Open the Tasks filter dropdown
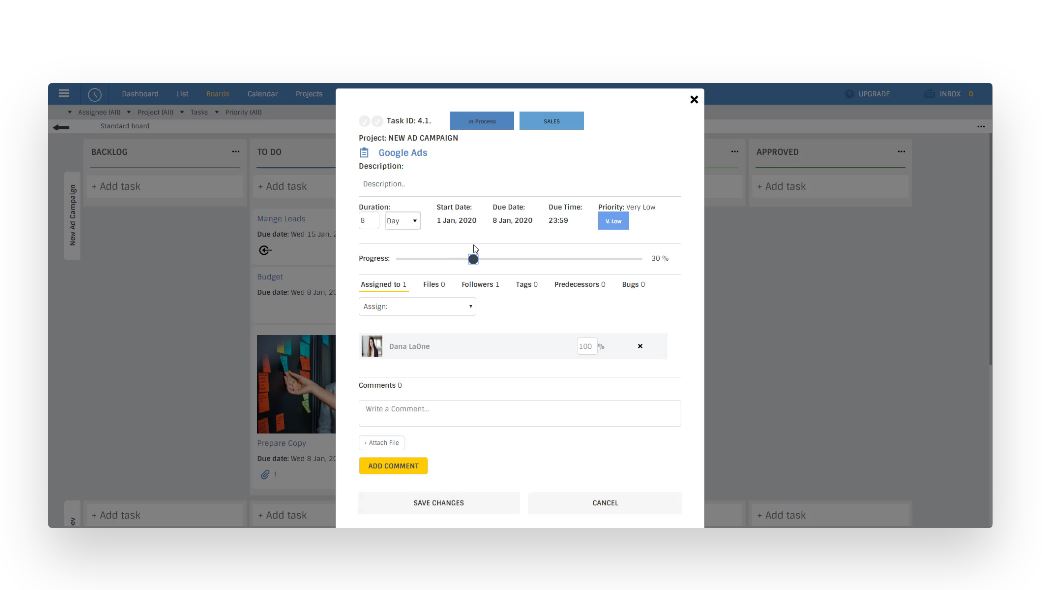This screenshot has height=590, width=1042. tap(194, 112)
